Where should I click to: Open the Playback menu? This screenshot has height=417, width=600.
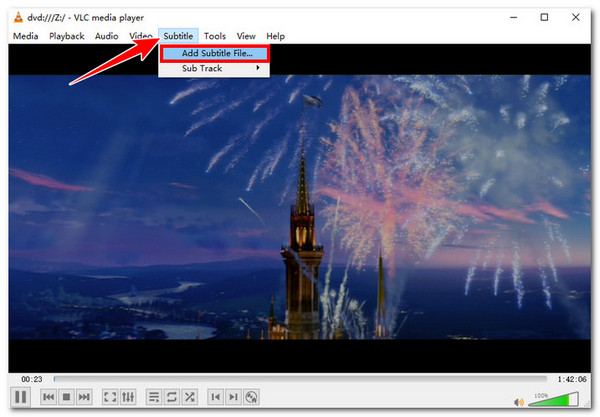(x=67, y=36)
